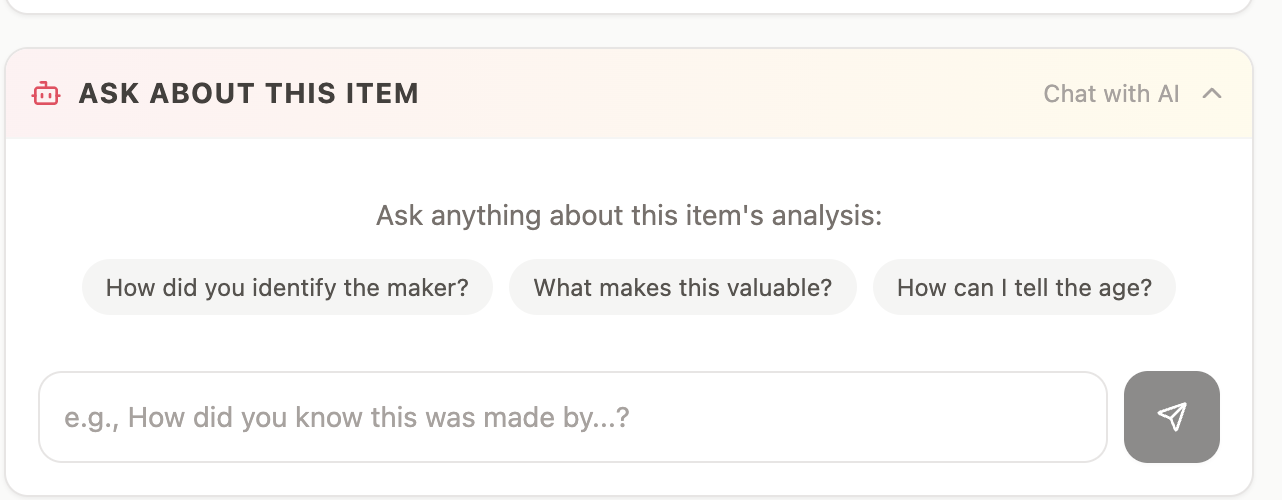Choose the item value quick question chip
The width and height of the screenshot is (1282, 500).
[x=682, y=288]
